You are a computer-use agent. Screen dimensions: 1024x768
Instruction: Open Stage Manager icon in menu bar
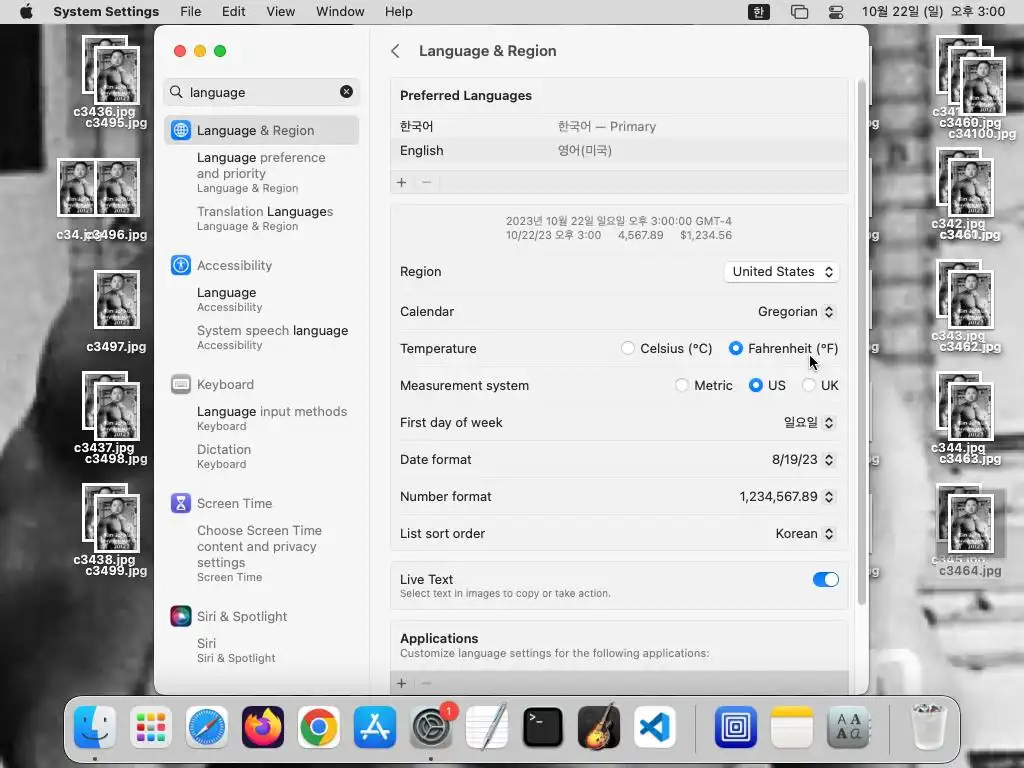tap(799, 12)
